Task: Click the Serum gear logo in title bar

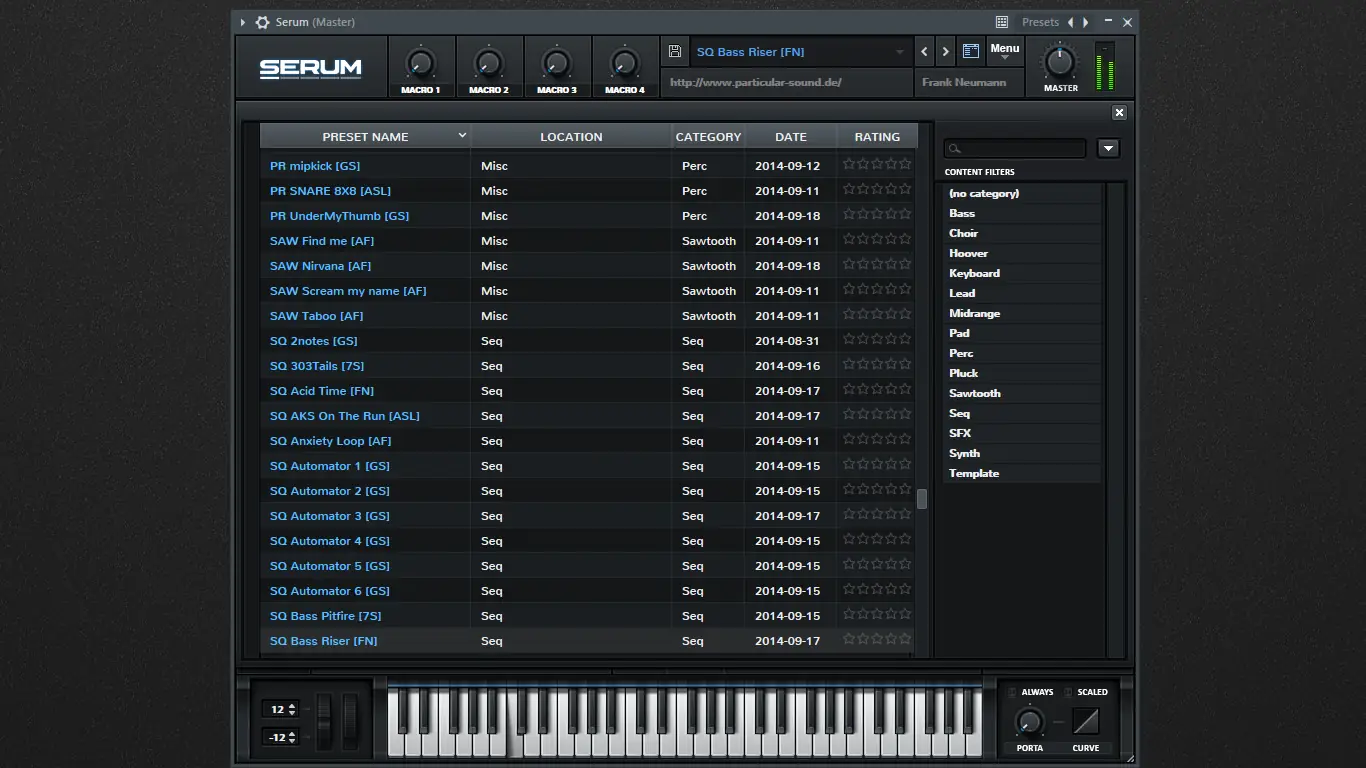Action: coord(261,21)
